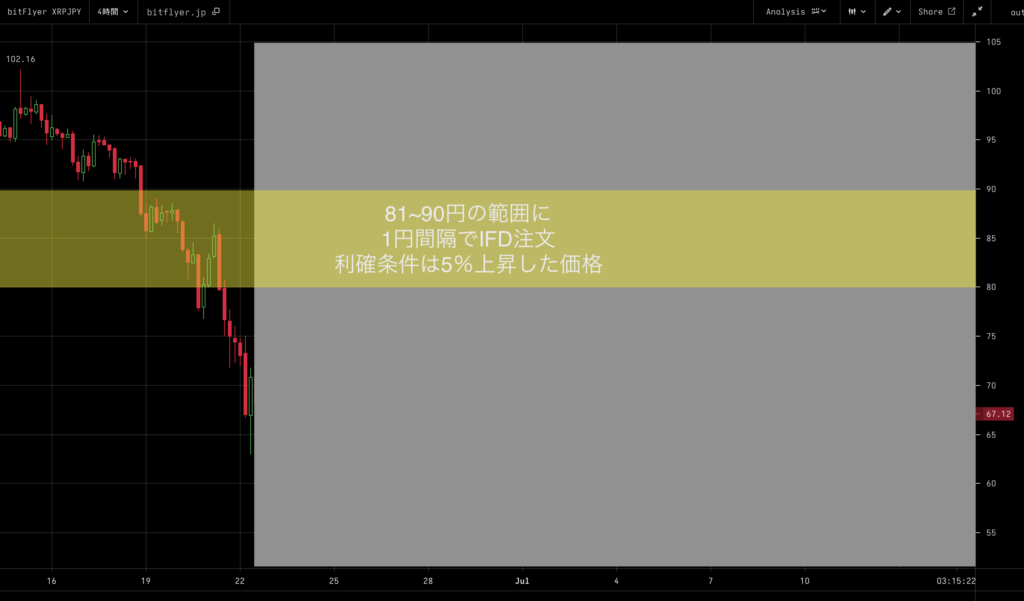
Task: Click the 03:15:22 countdown timer
Action: coord(956,581)
